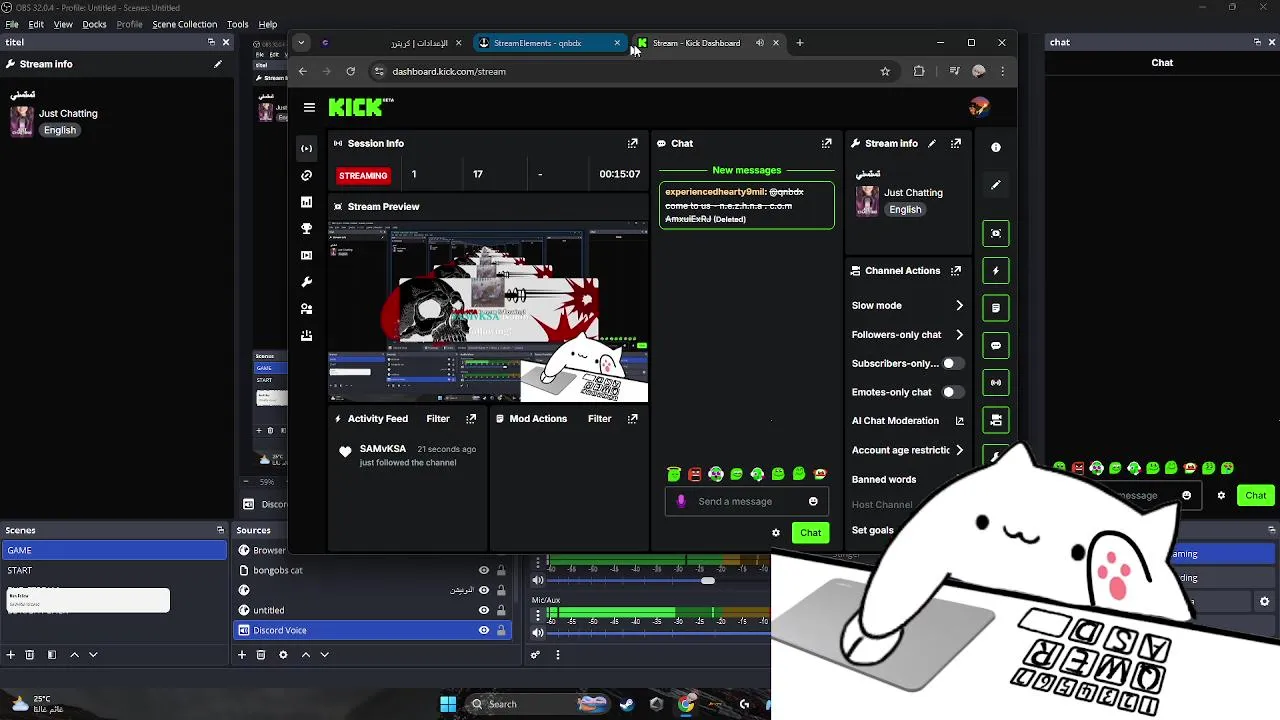1280x720 pixels.
Task: Select the START scene
Action: point(115,570)
